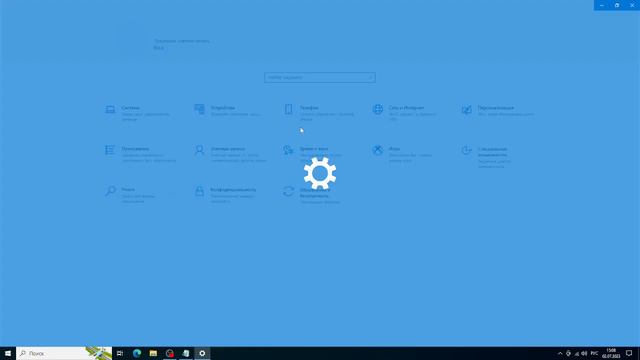
Task: Click the Найти параметр settings search field
Action: [320, 78]
